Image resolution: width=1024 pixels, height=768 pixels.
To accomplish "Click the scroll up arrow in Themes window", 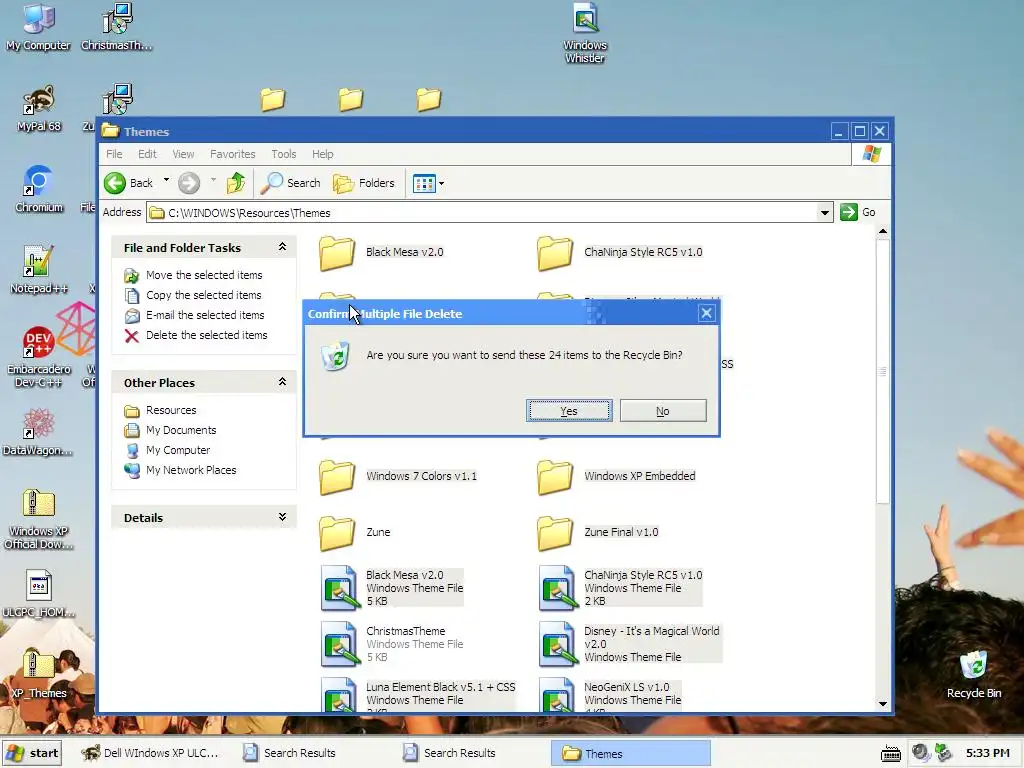I will (883, 232).
